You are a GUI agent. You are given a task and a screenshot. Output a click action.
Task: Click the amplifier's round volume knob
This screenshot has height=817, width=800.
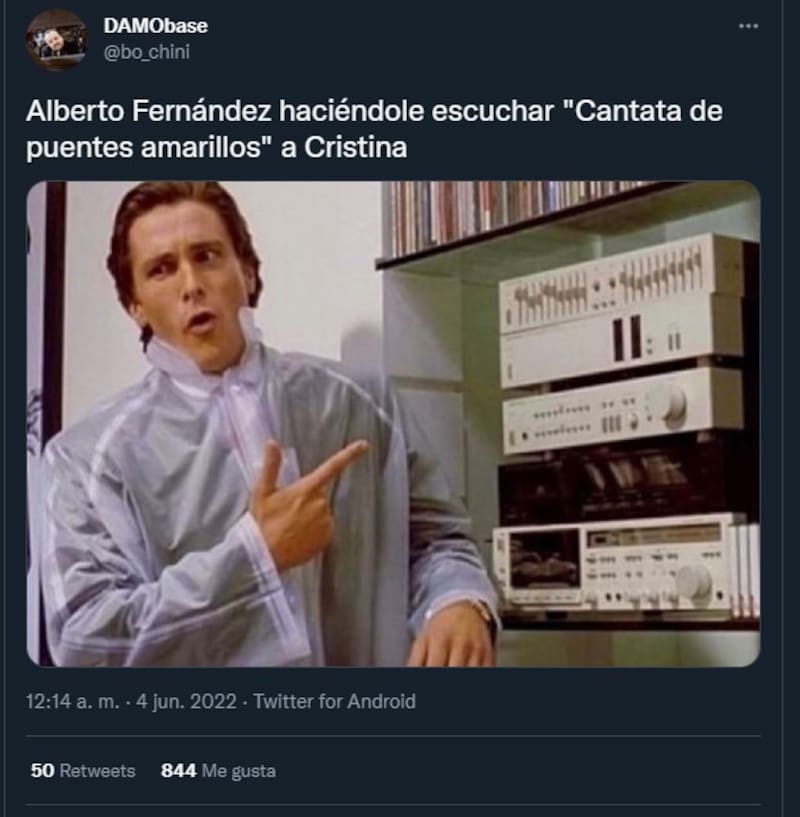click(674, 406)
